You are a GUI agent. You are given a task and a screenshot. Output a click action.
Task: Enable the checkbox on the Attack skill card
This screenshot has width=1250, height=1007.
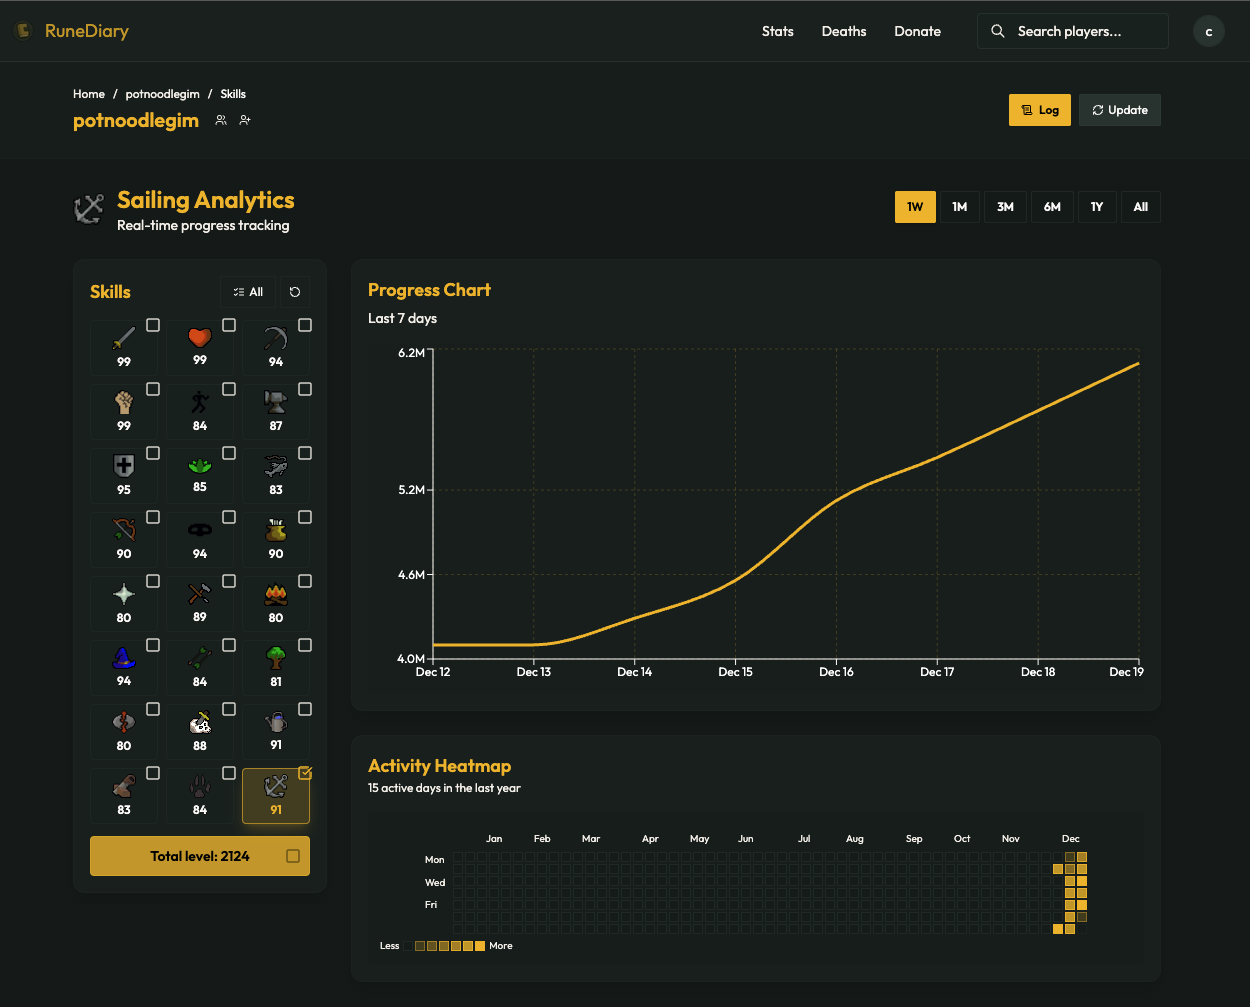tap(153, 325)
